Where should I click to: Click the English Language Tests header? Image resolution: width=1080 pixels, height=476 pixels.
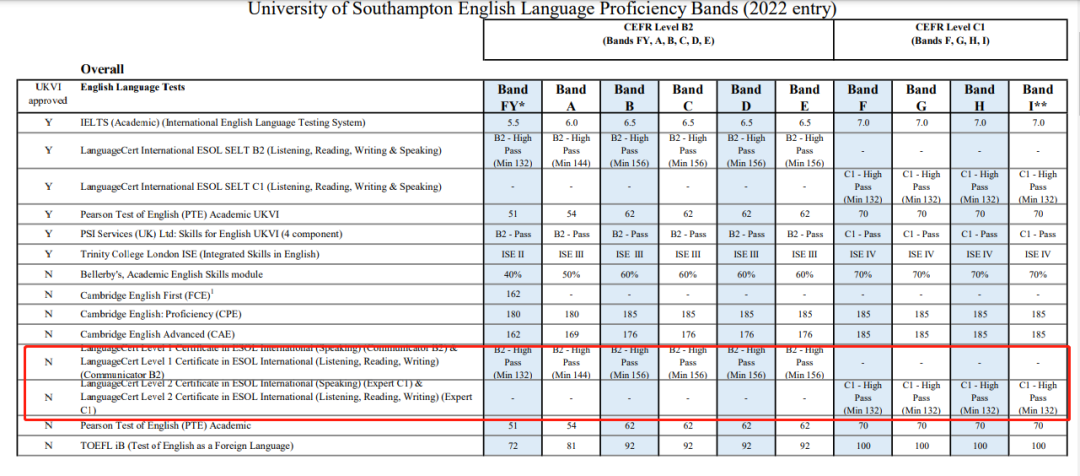(x=132, y=88)
